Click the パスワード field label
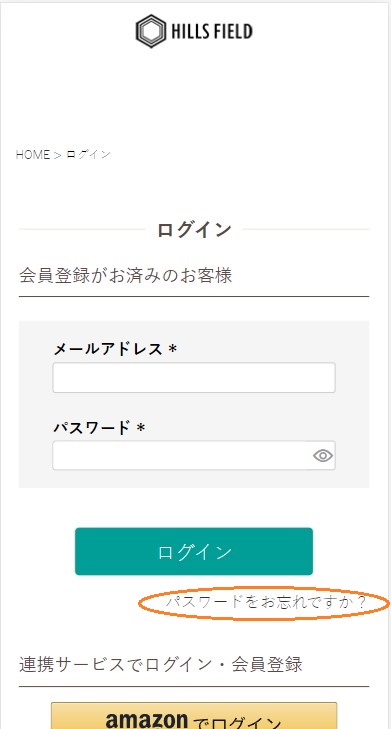Image resolution: width=391 pixels, height=729 pixels. 92,427
